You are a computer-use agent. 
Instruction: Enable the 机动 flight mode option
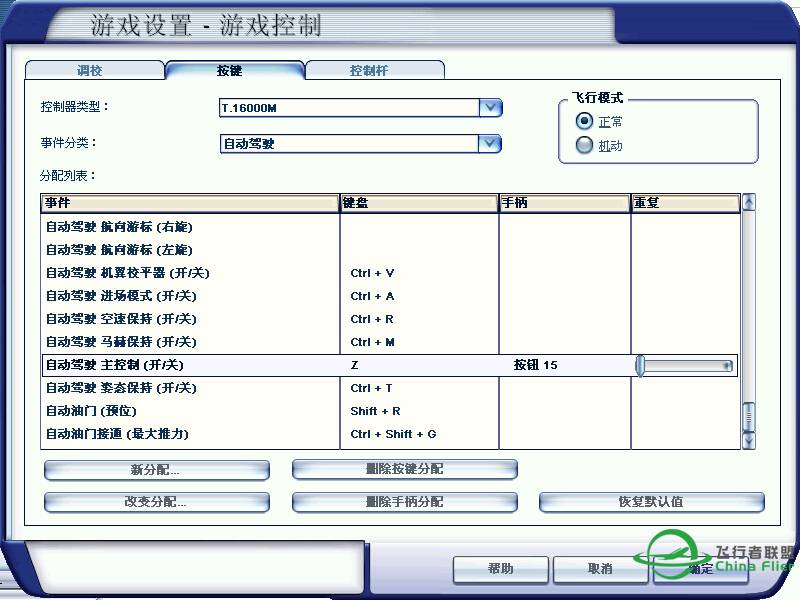(x=583, y=144)
